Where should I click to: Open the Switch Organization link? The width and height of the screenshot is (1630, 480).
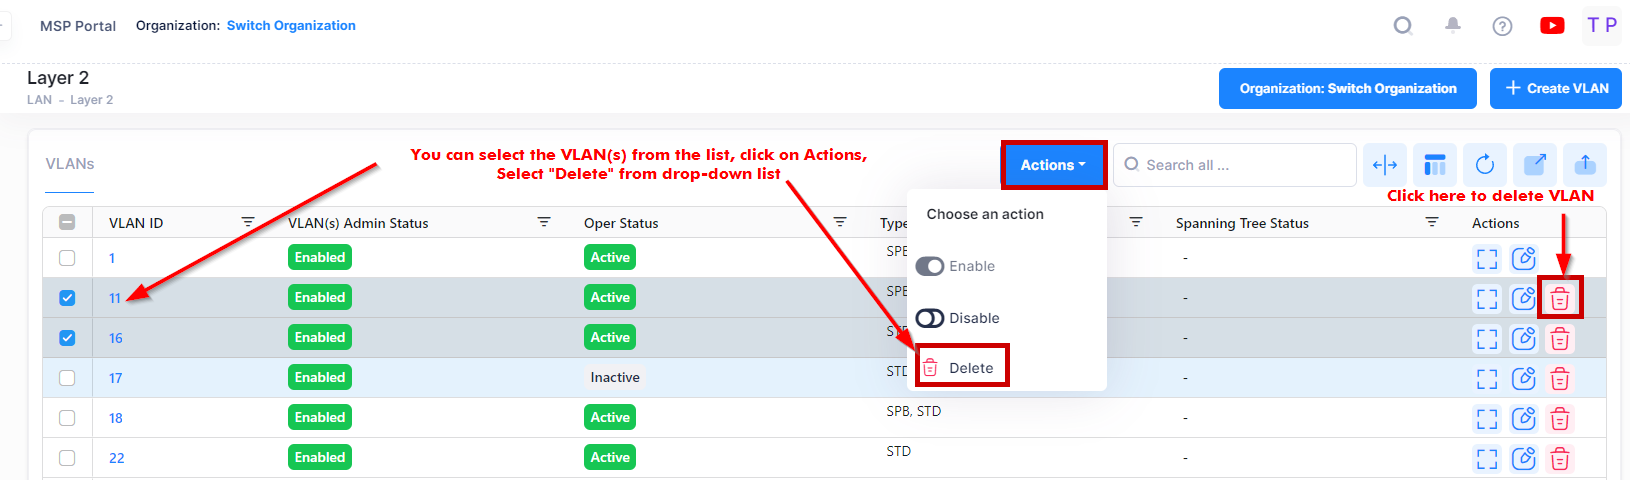click(x=291, y=26)
